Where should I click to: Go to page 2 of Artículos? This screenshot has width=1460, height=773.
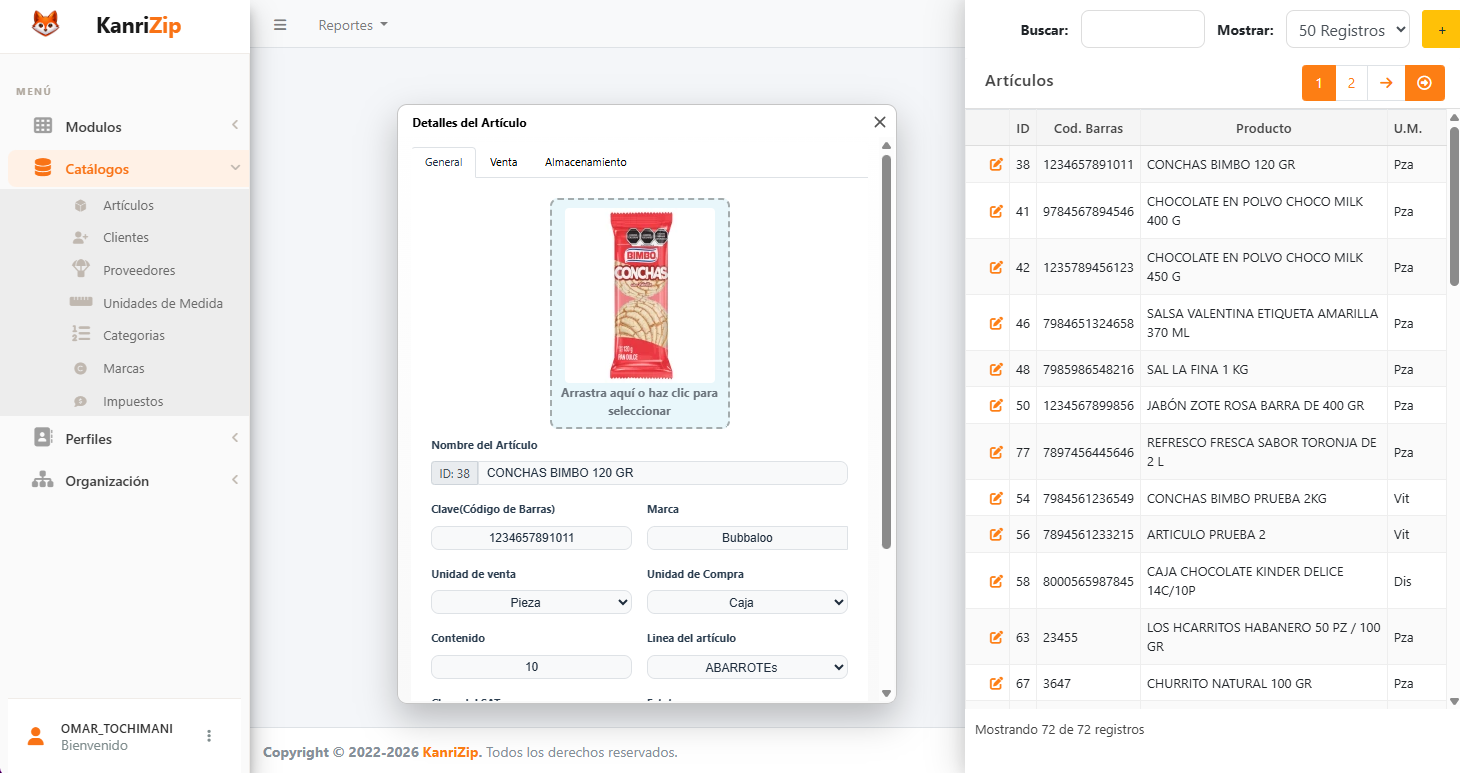point(1352,83)
